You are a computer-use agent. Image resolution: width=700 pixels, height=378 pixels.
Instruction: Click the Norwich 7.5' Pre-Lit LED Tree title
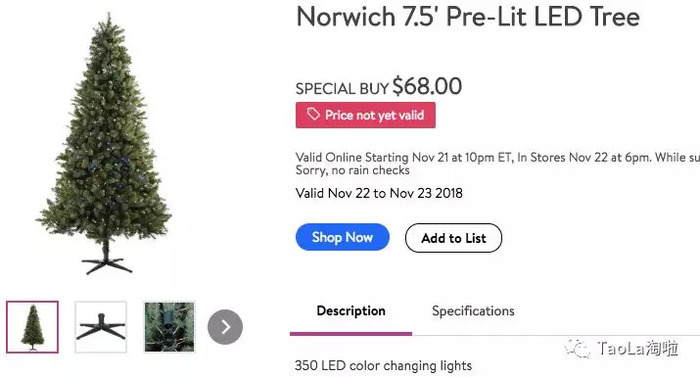point(468,17)
